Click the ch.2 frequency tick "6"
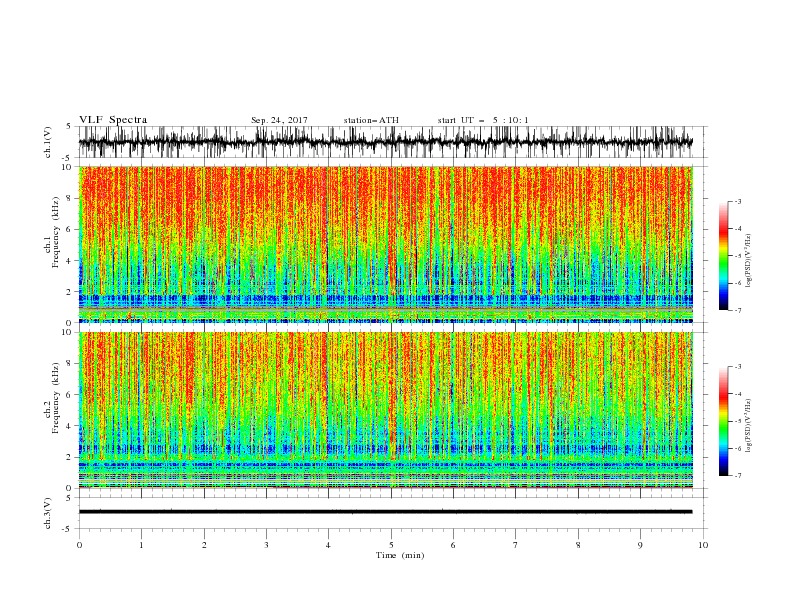792x612 pixels. click(x=70, y=395)
